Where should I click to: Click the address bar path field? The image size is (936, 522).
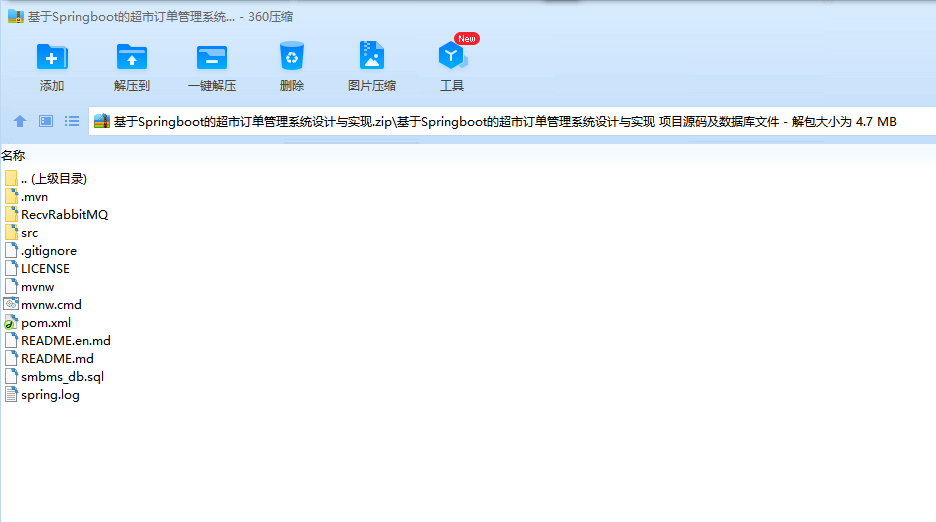click(x=512, y=121)
